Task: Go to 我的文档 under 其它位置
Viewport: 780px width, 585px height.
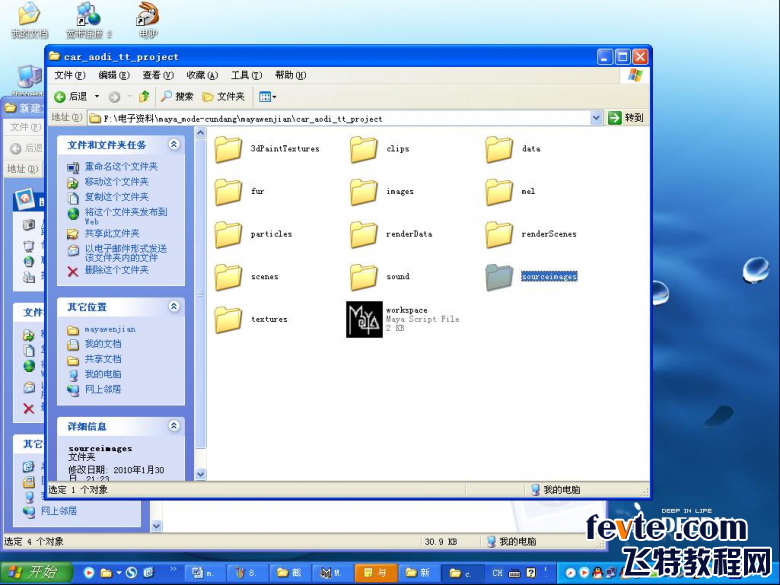Action: coord(102,344)
